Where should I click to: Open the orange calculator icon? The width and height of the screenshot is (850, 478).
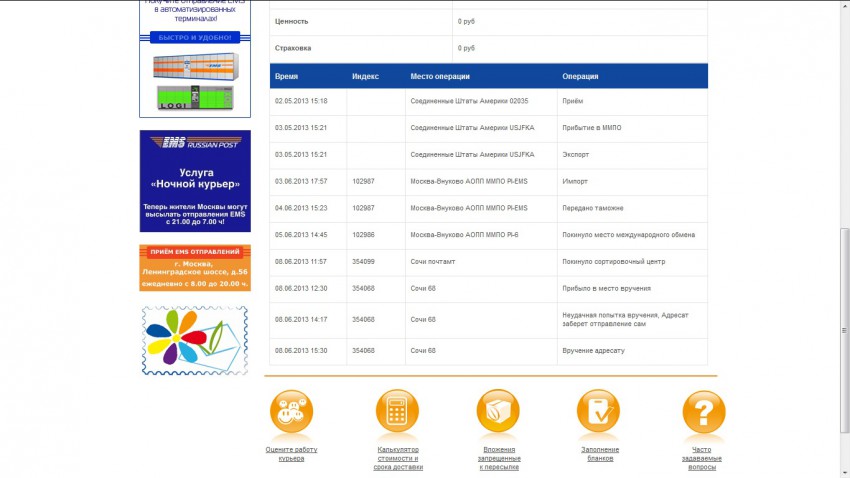point(397,412)
